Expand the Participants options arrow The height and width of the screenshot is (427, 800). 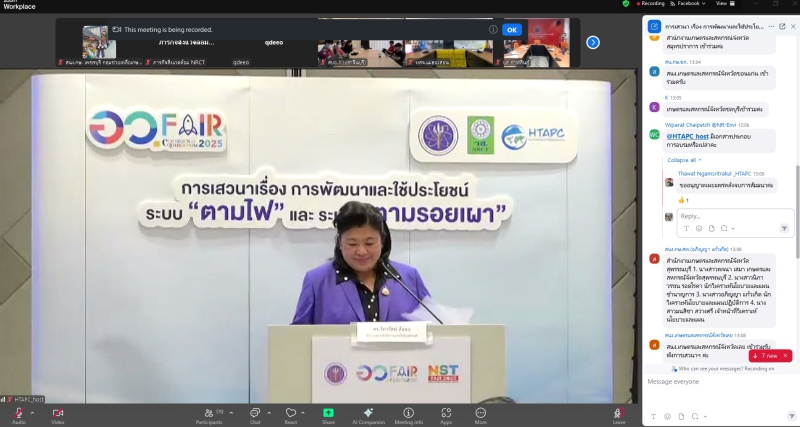click(231, 413)
